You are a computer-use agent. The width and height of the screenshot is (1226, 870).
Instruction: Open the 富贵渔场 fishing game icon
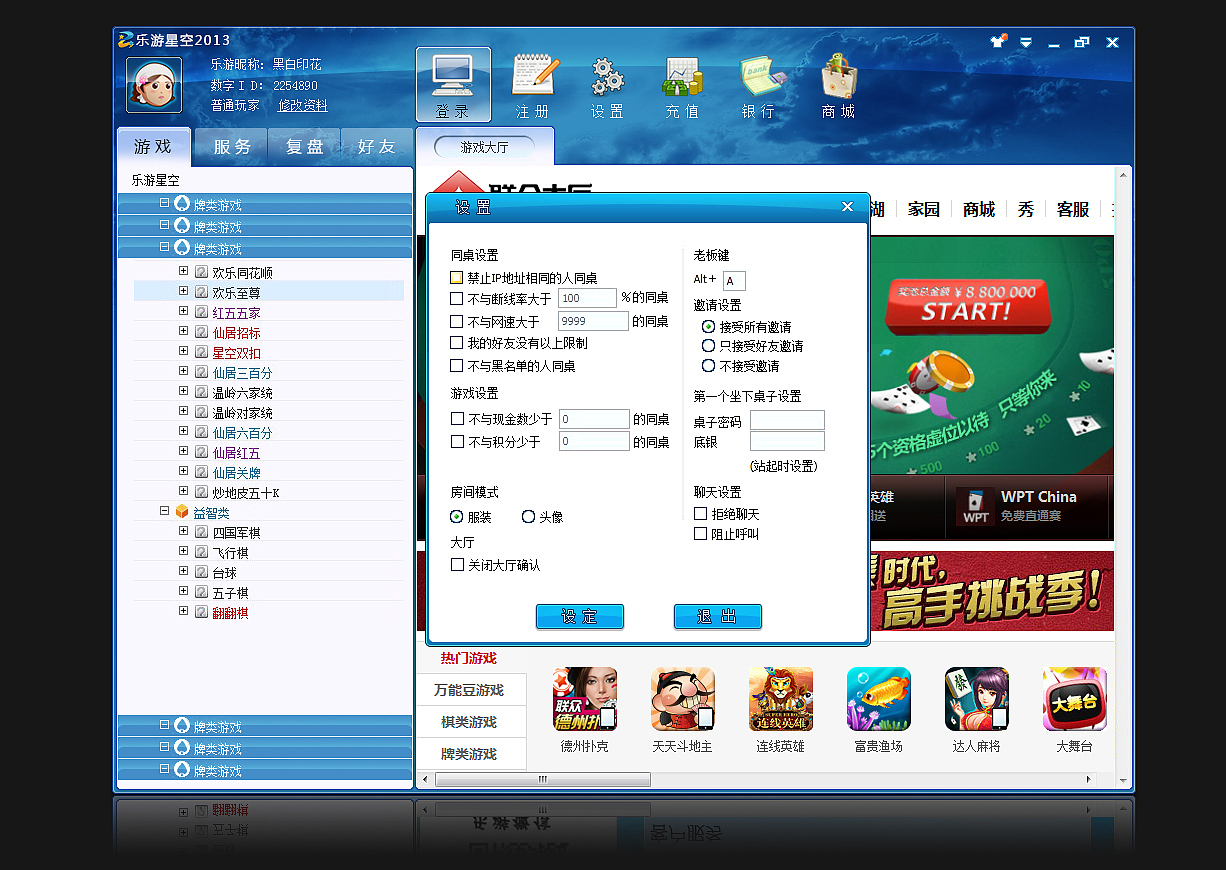(878, 700)
